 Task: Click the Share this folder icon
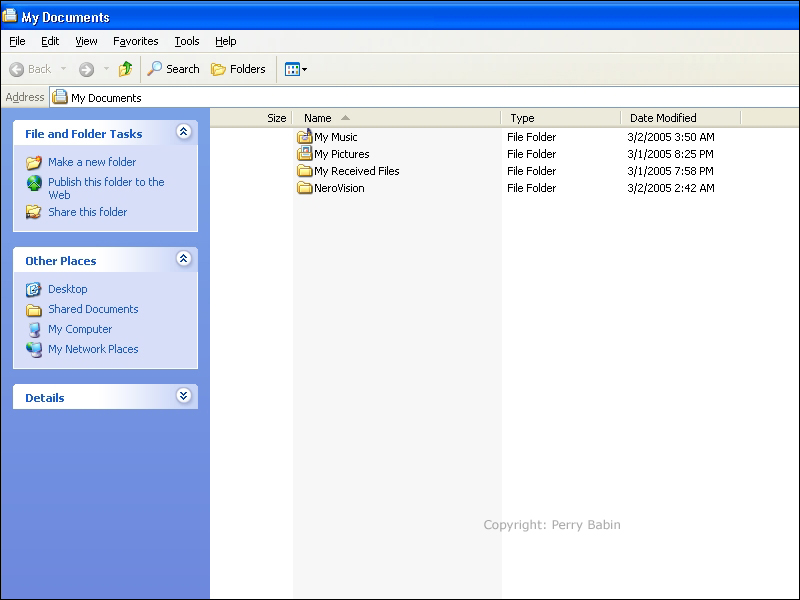click(x=34, y=212)
